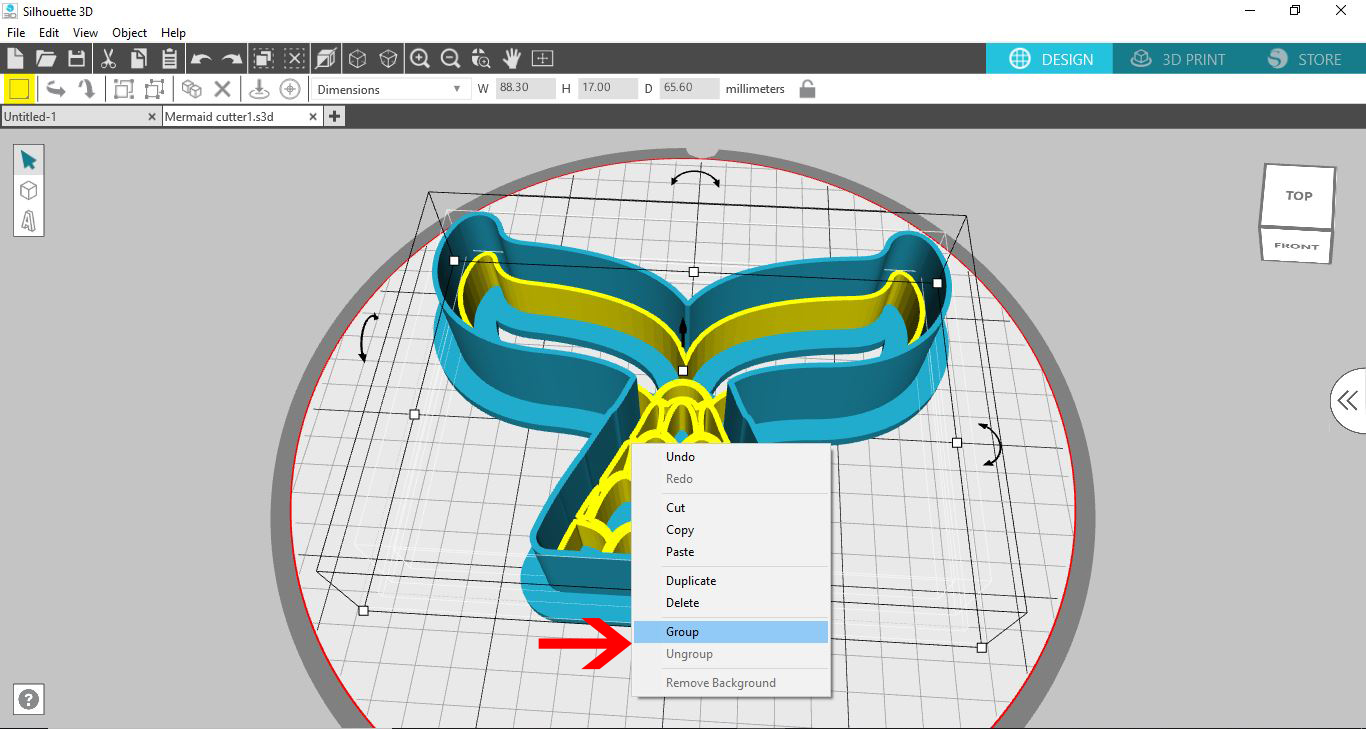
Task: Click the Open file folder icon
Action: (x=46, y=58)
